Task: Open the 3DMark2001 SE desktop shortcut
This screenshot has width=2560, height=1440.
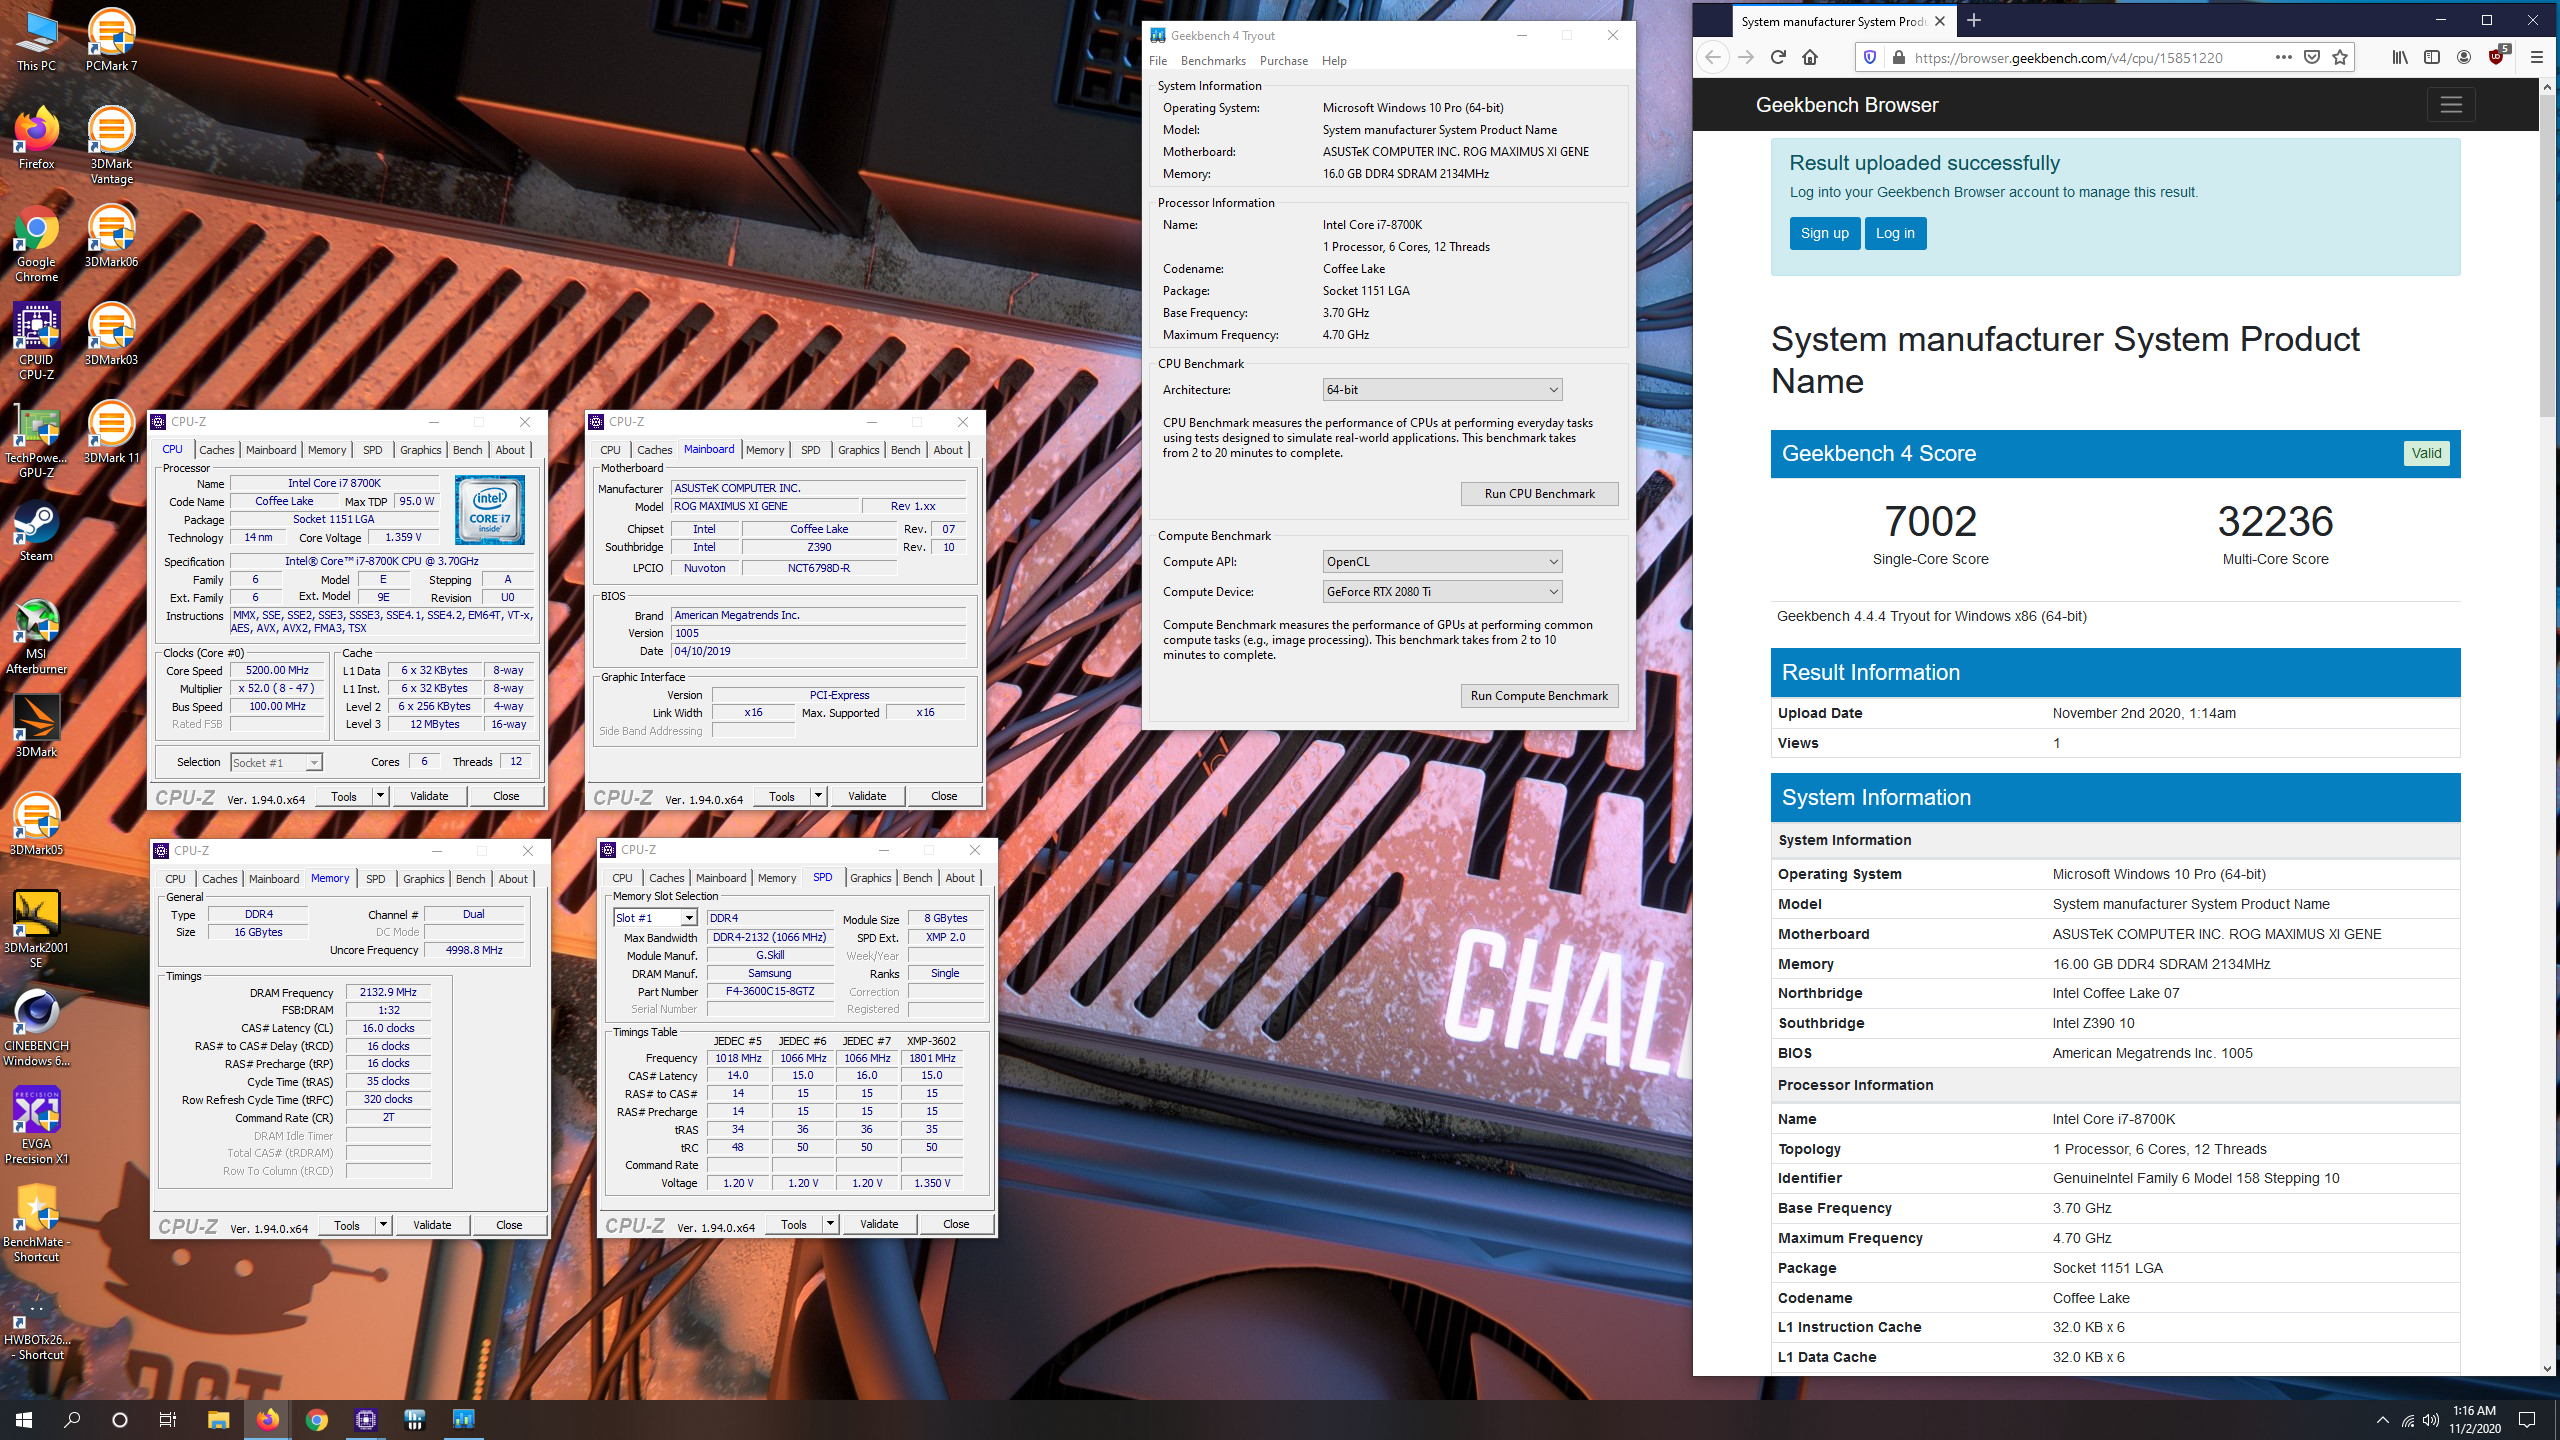Action: tap(36, 930)
